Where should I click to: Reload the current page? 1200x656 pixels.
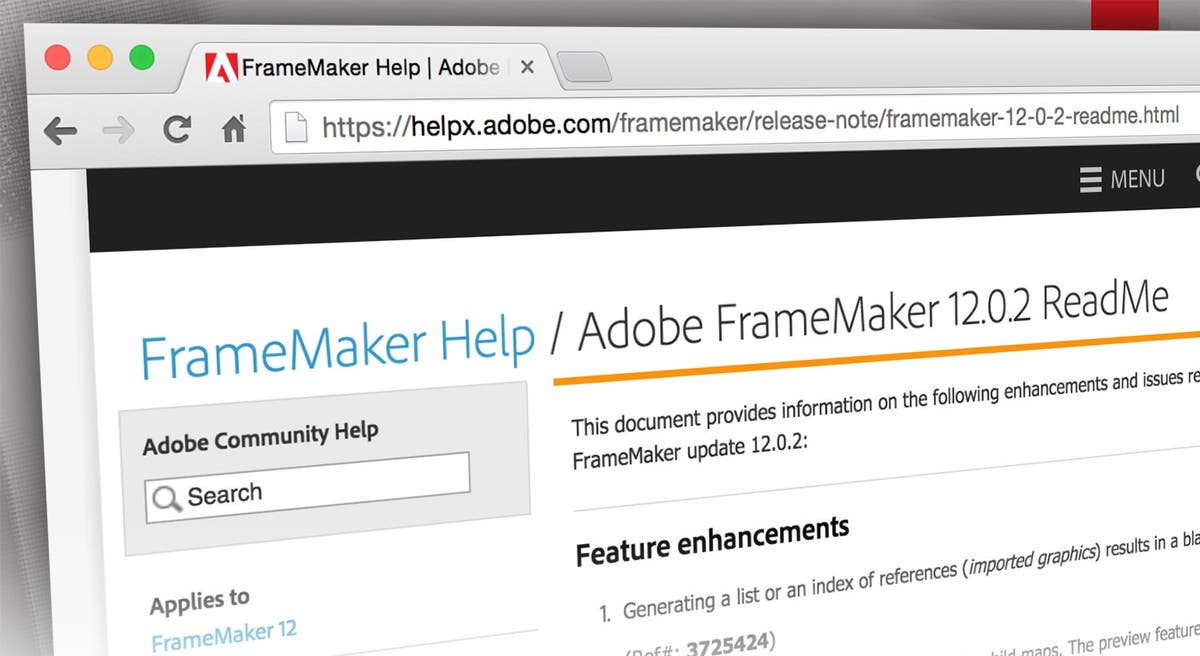176,129
